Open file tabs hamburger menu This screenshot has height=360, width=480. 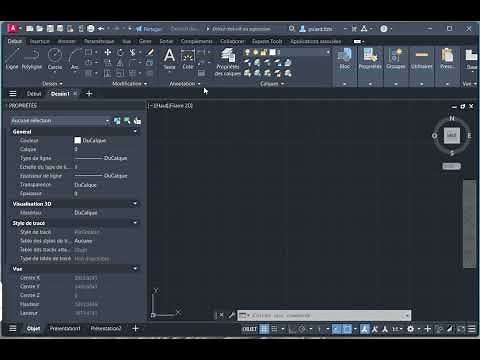pos(13,94)
